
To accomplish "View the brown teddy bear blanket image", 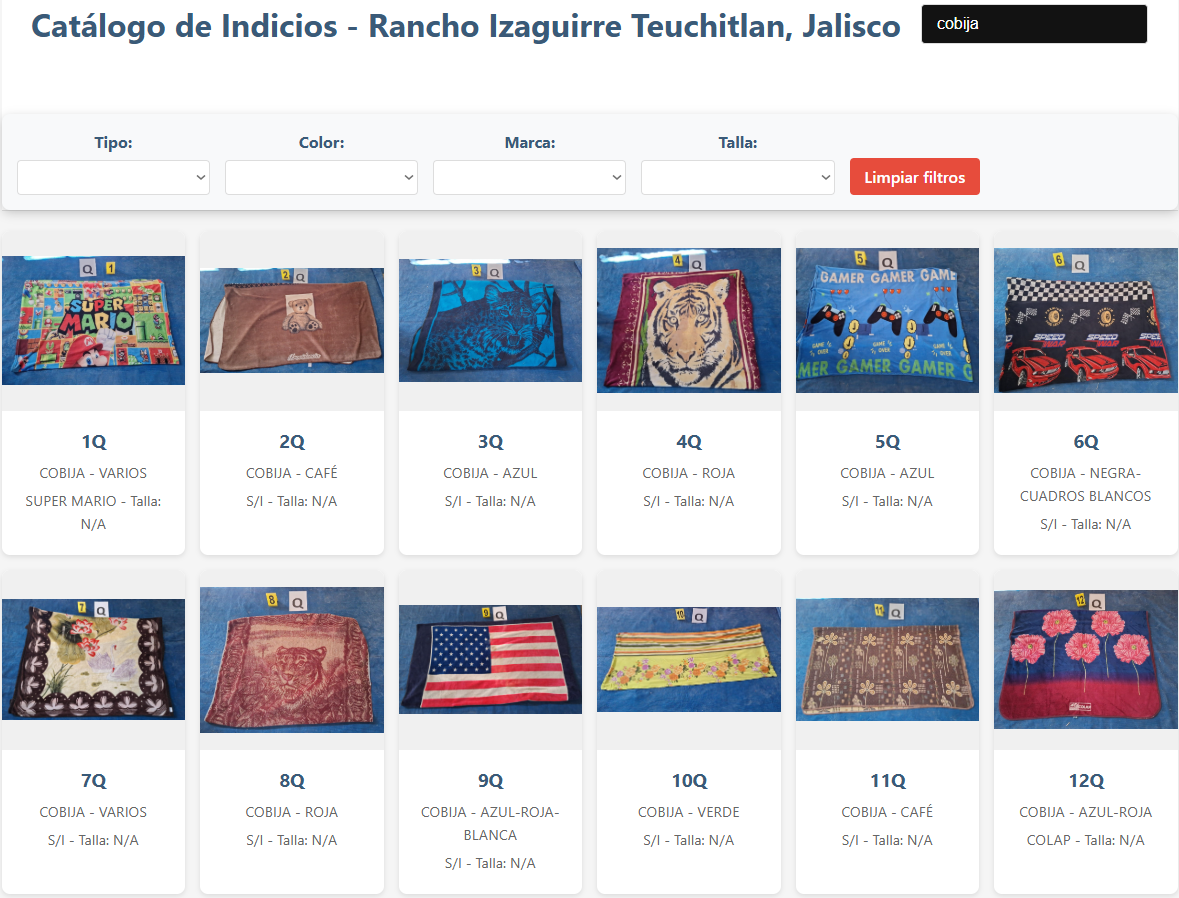I will click(x=292, y=320).
